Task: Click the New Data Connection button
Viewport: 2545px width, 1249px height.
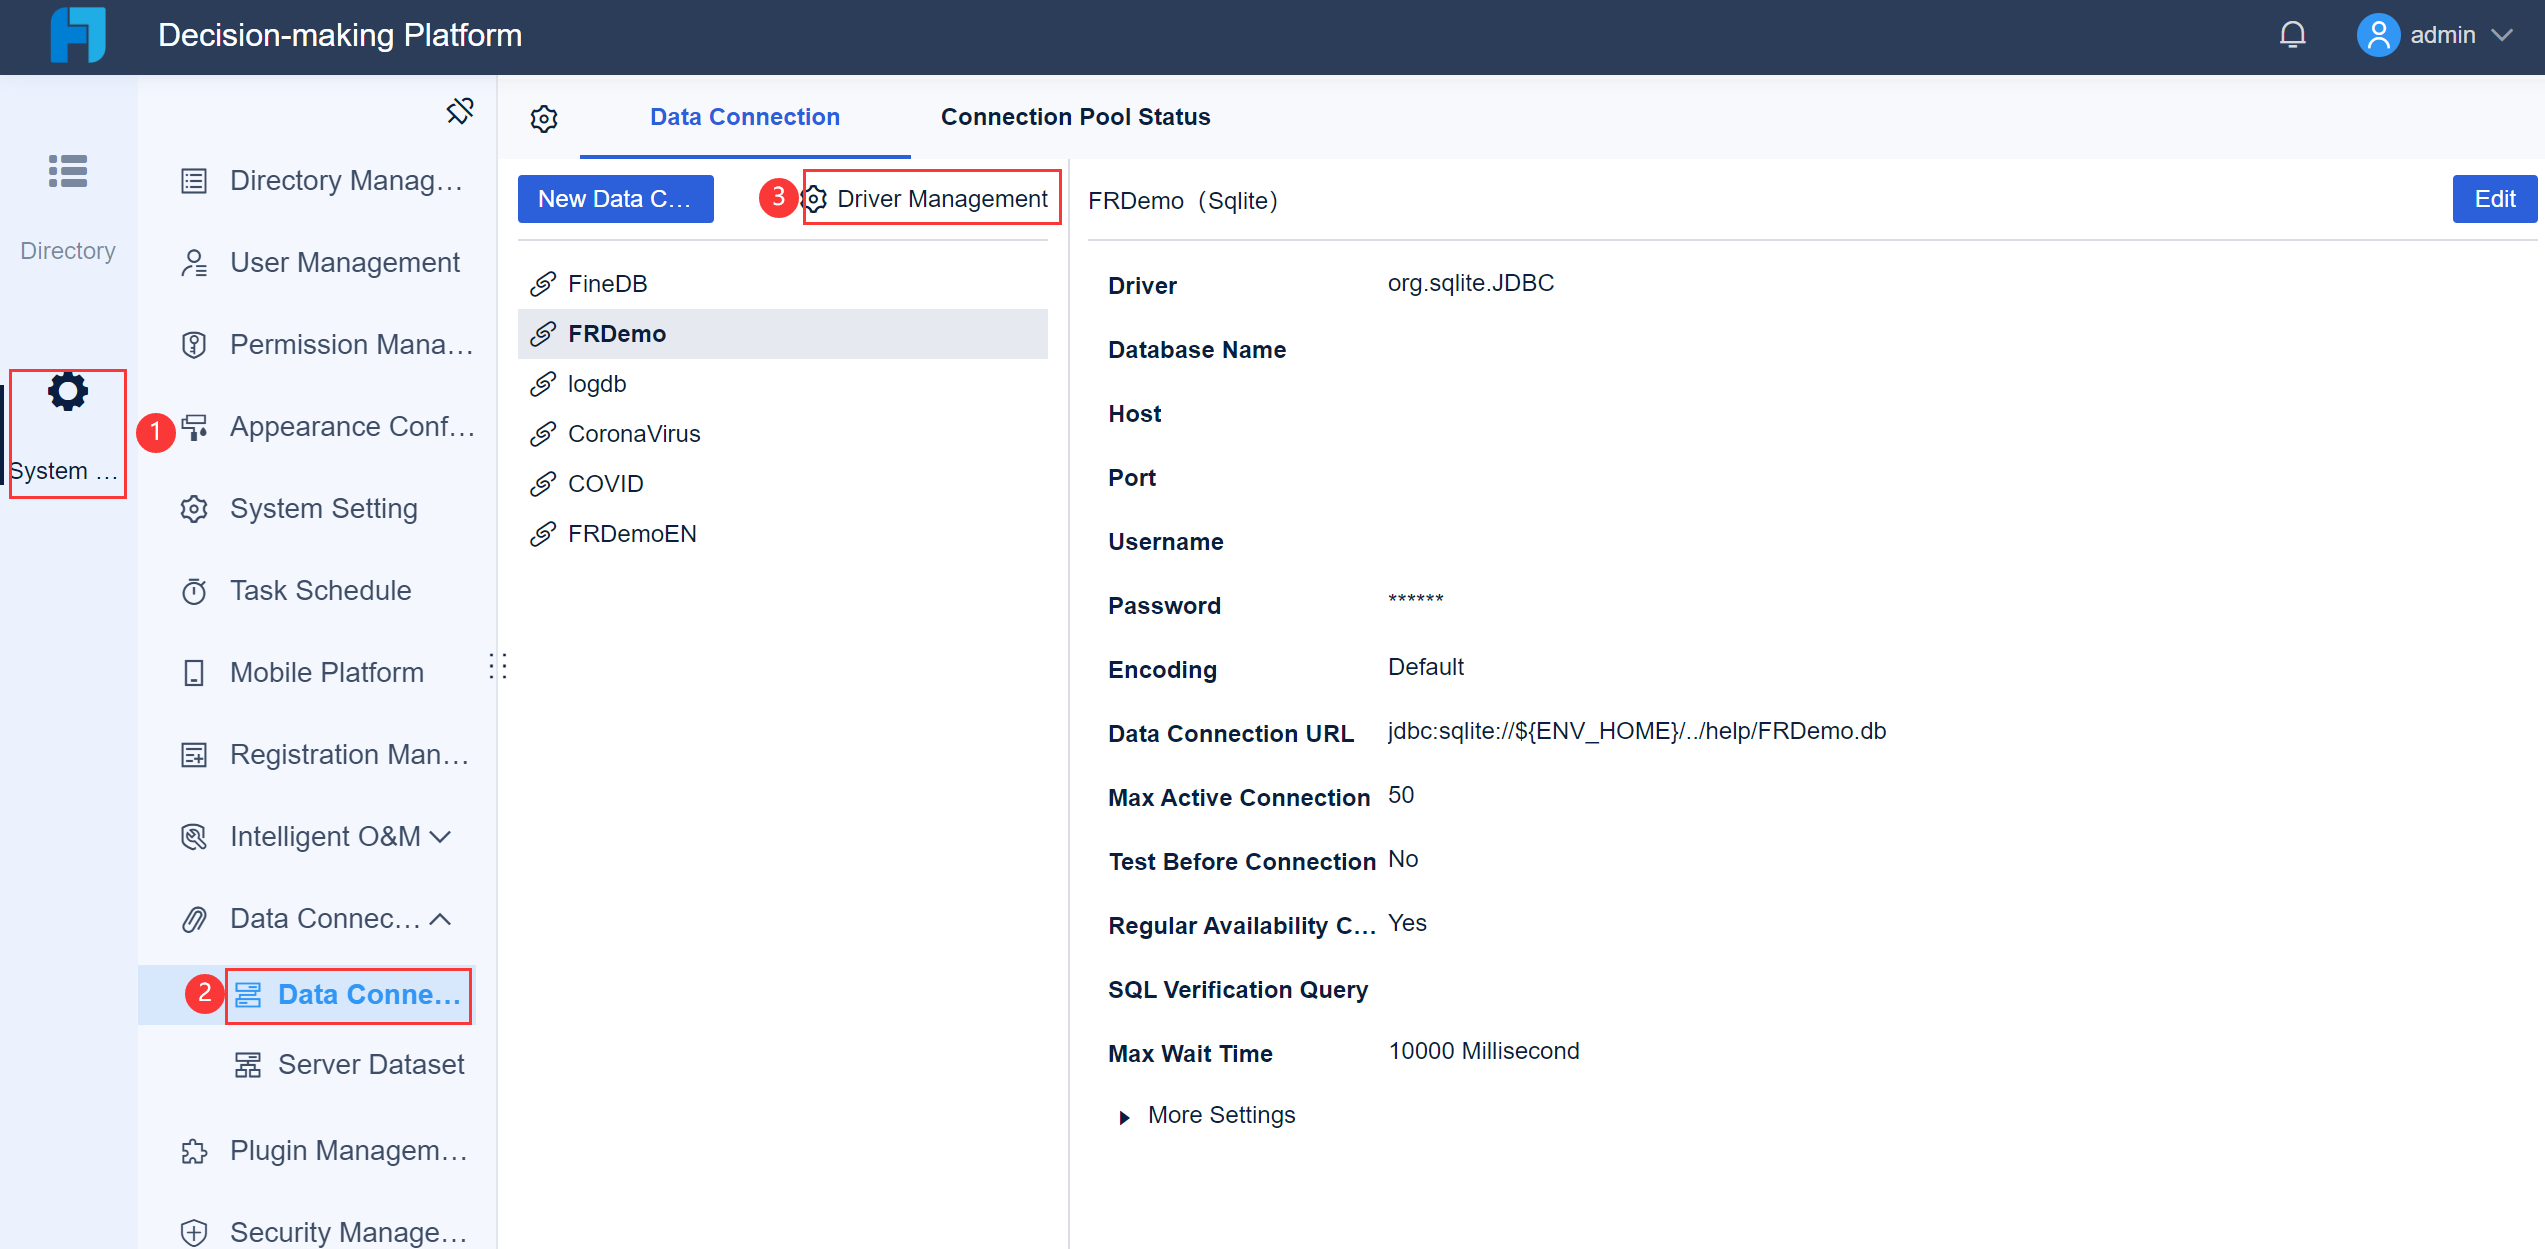Action: click(x=615, y=198)
